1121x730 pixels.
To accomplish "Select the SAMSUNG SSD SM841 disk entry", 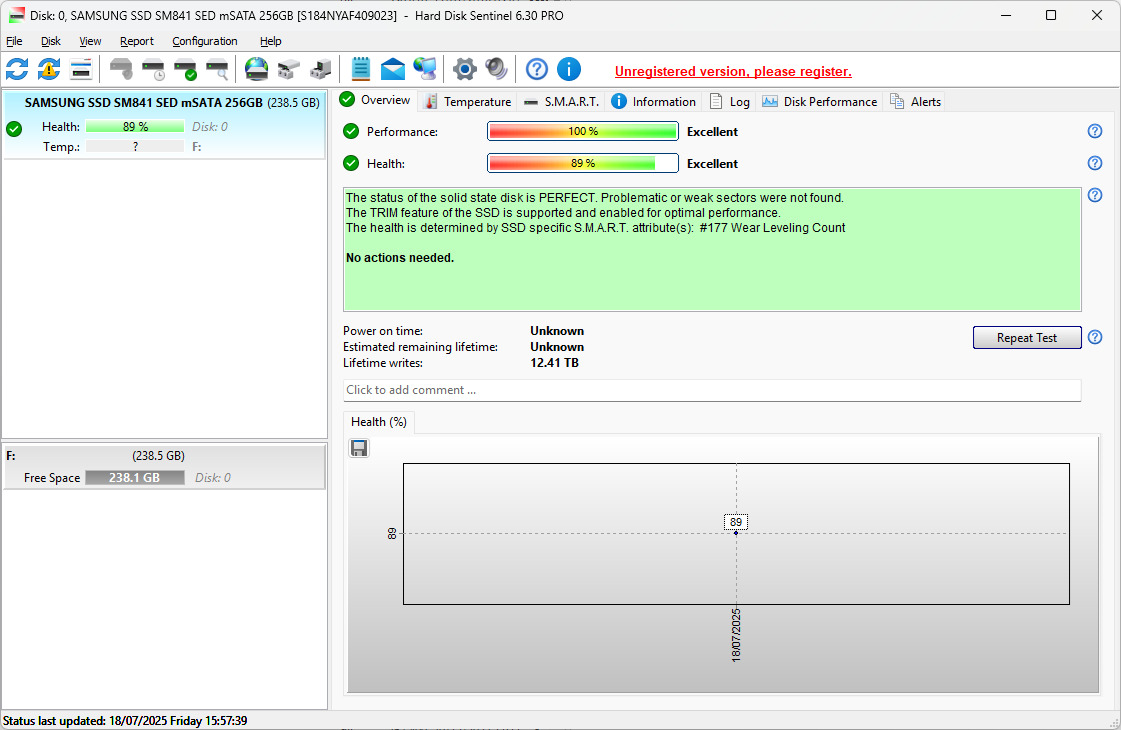I will (x=164, y=123).
